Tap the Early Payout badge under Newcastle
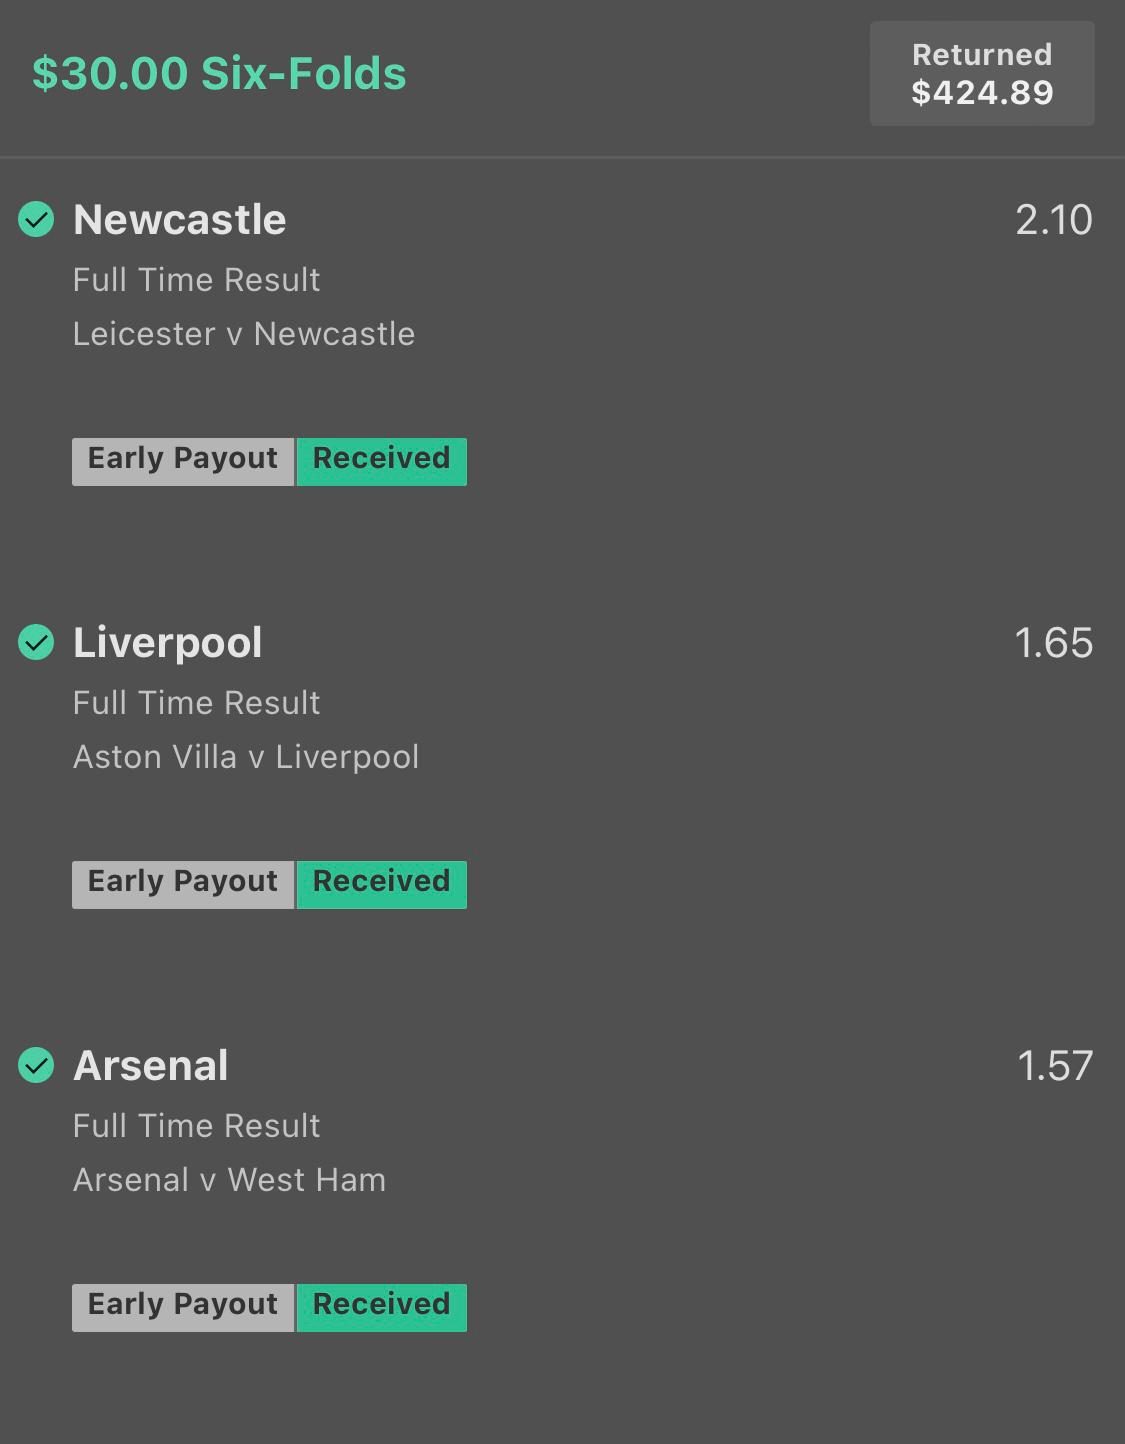The height and width of the screenshot is (1444, 1125). click(x=183, y=462)
